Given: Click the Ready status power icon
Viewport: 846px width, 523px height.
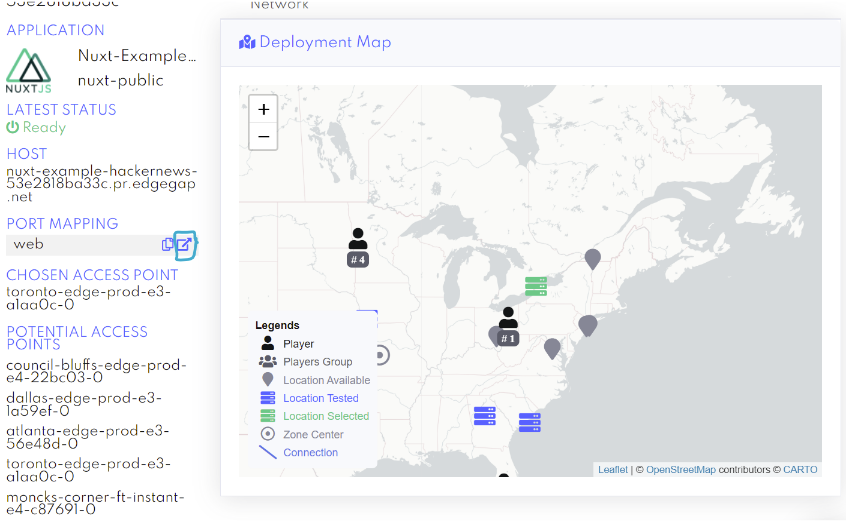Looking at the screenshot, I should 13,128.
